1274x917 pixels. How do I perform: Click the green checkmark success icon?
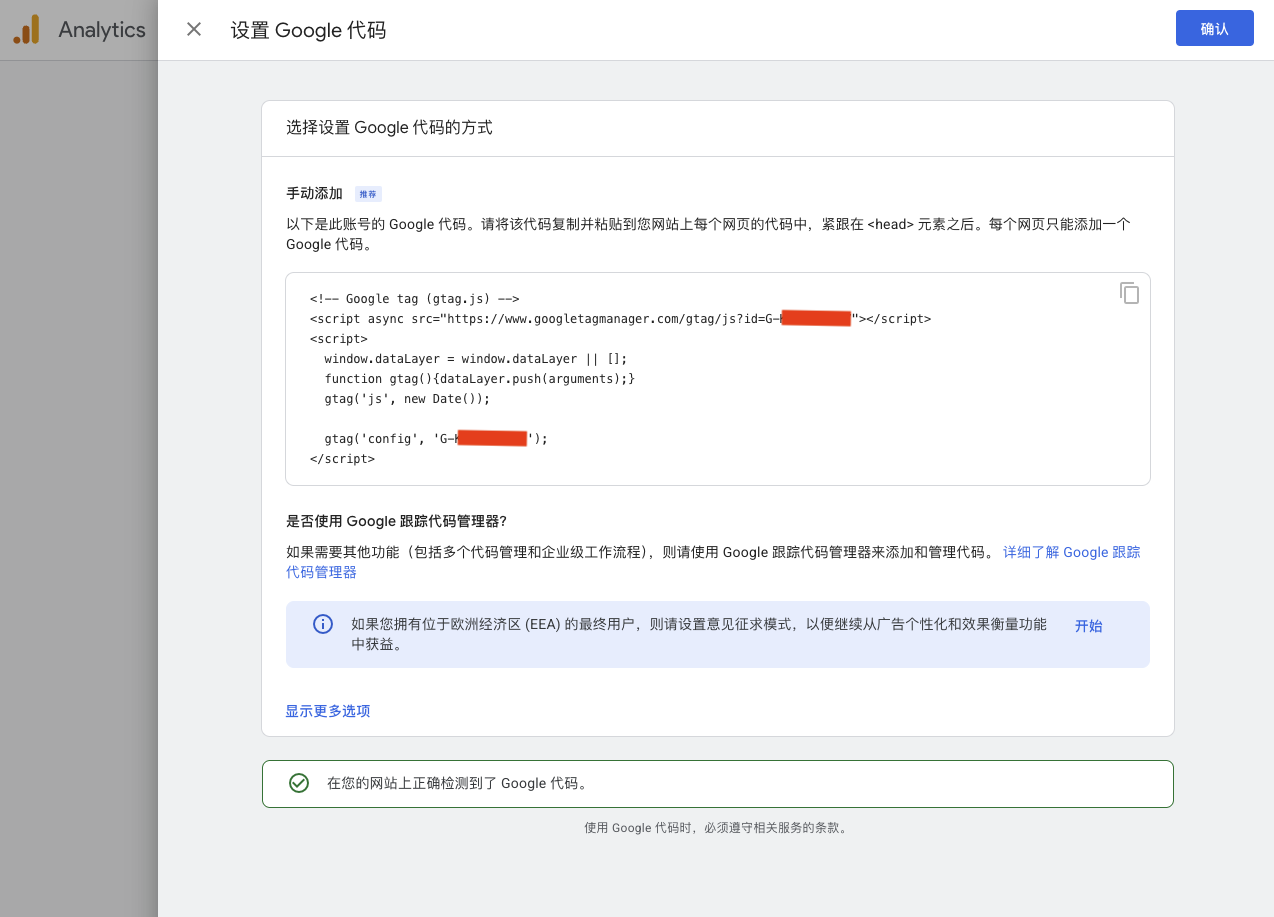pos(298,782)
